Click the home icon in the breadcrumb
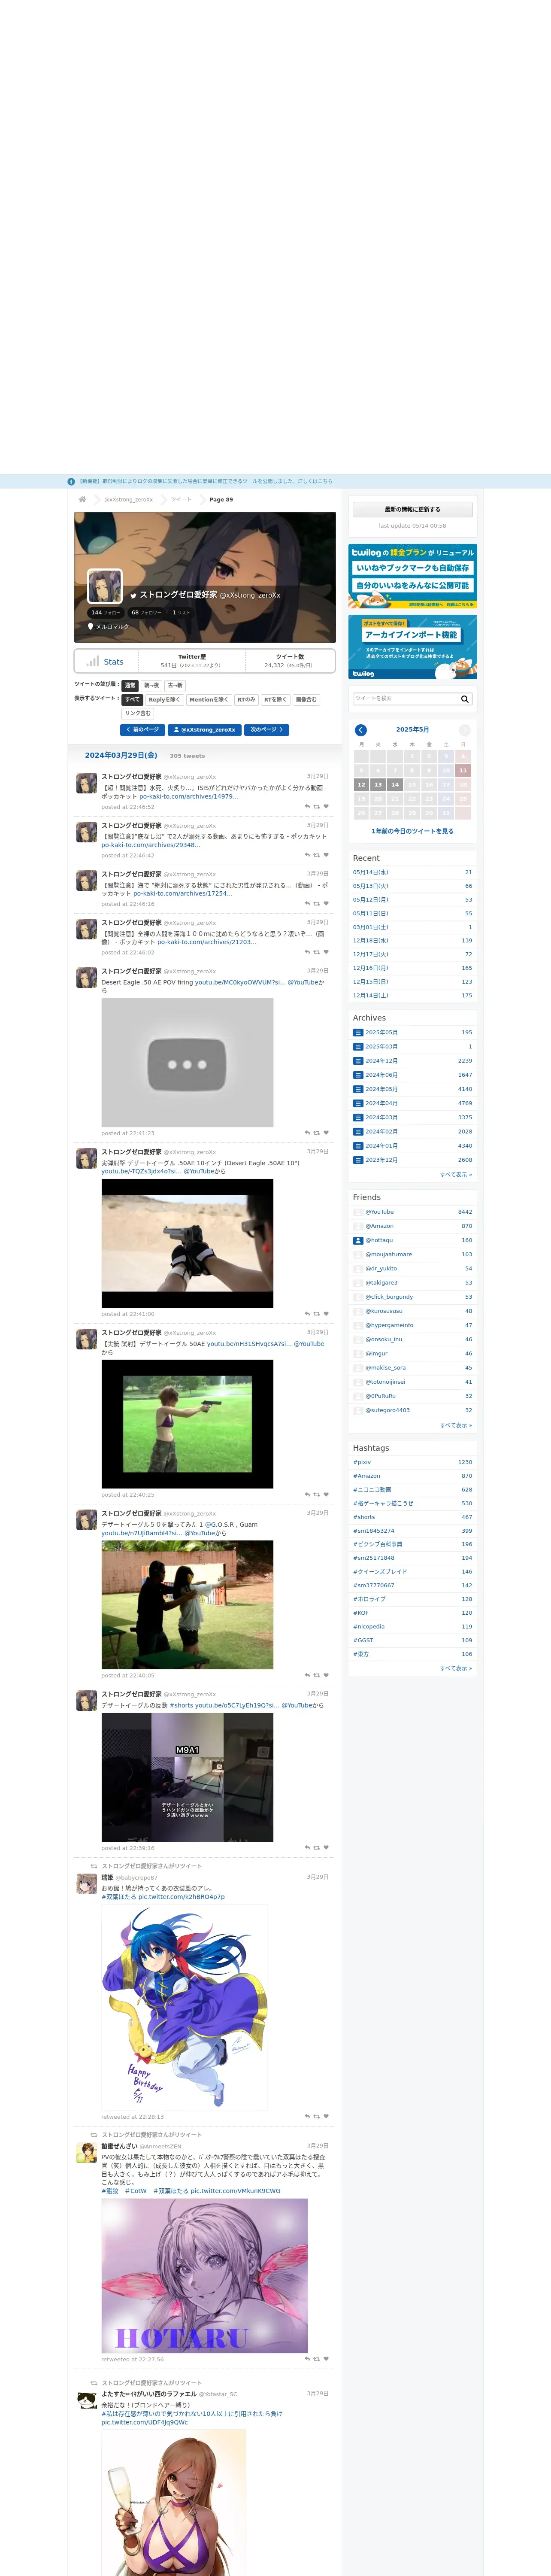The height and width of the screenshot is (2576, 551). pyautogui.click(x=82, y=499)
